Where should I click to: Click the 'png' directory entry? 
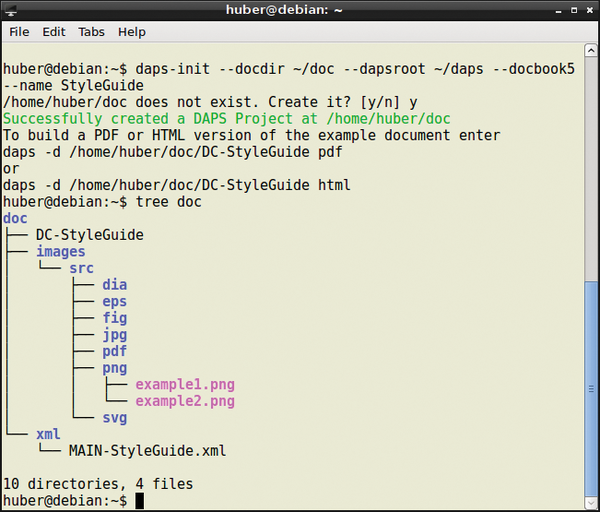pos(114,369)
